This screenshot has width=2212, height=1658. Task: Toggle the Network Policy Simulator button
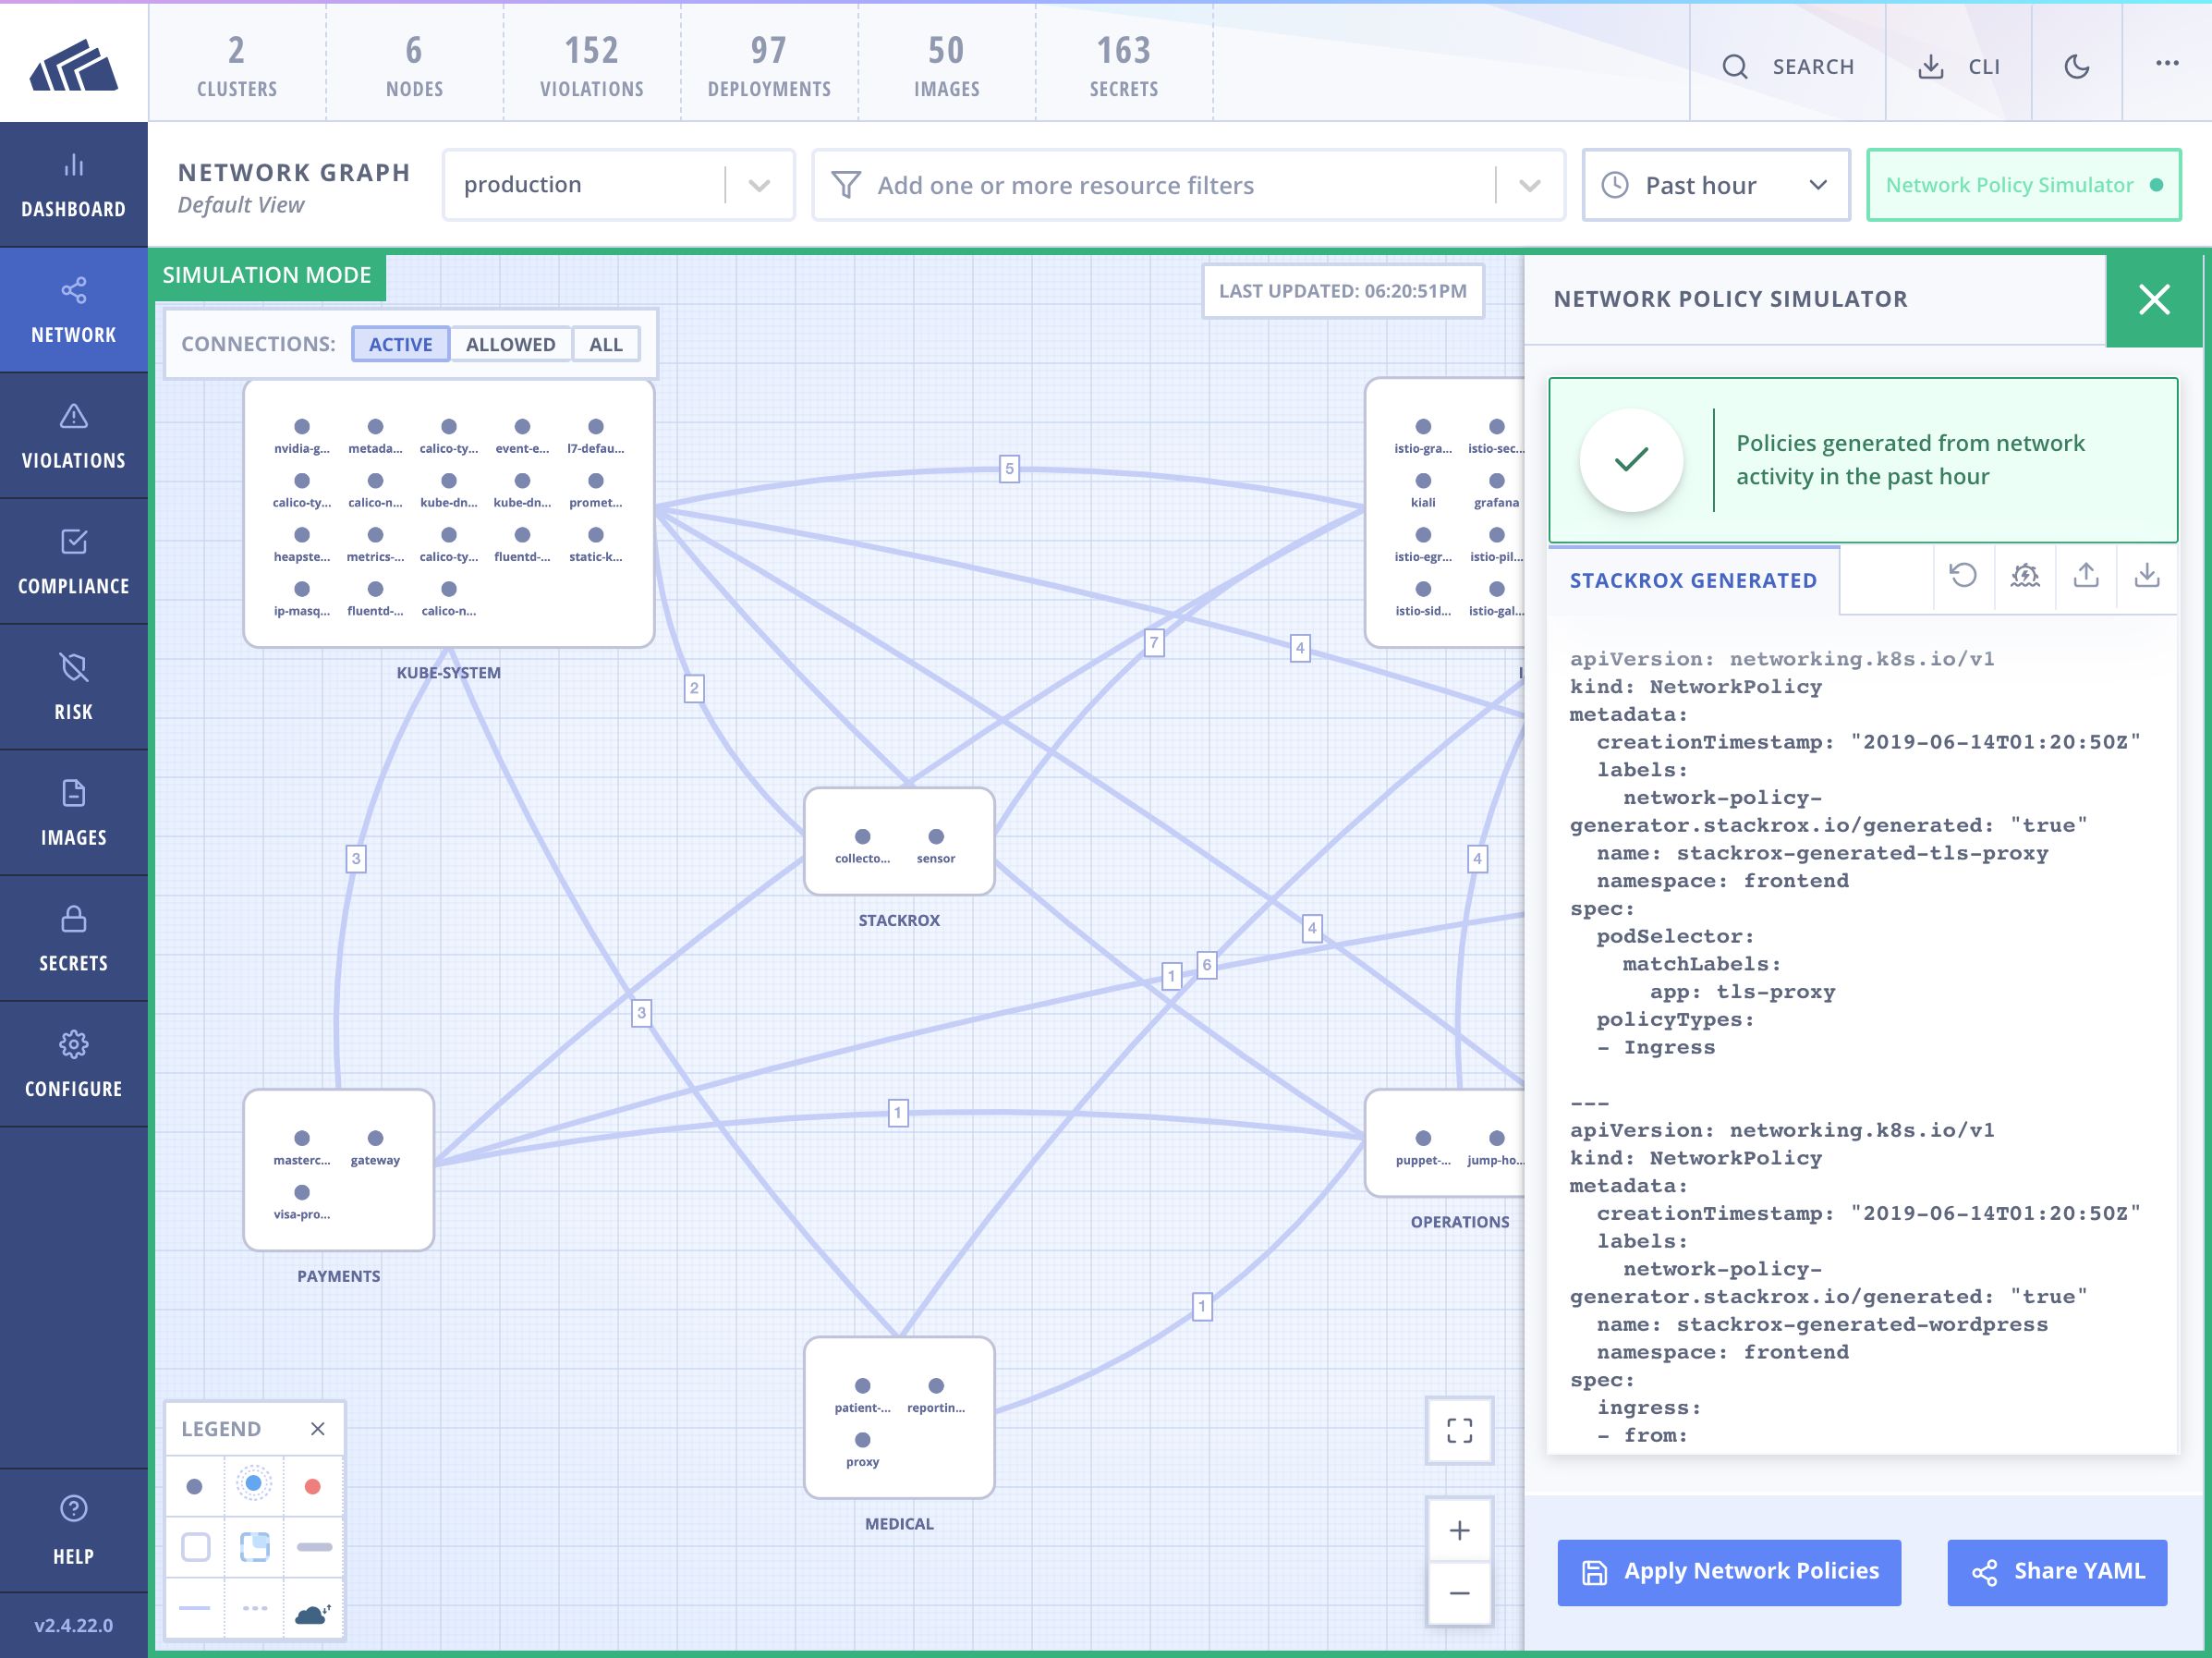[x=2024, y=185]
